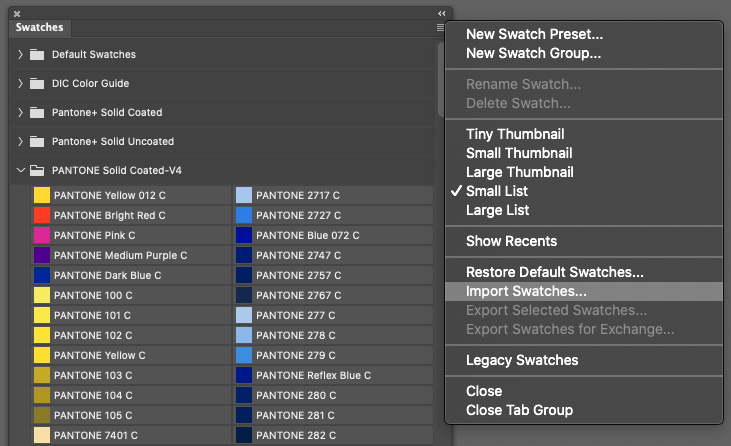Expand the DIC Color Guide group

(20, 83)
